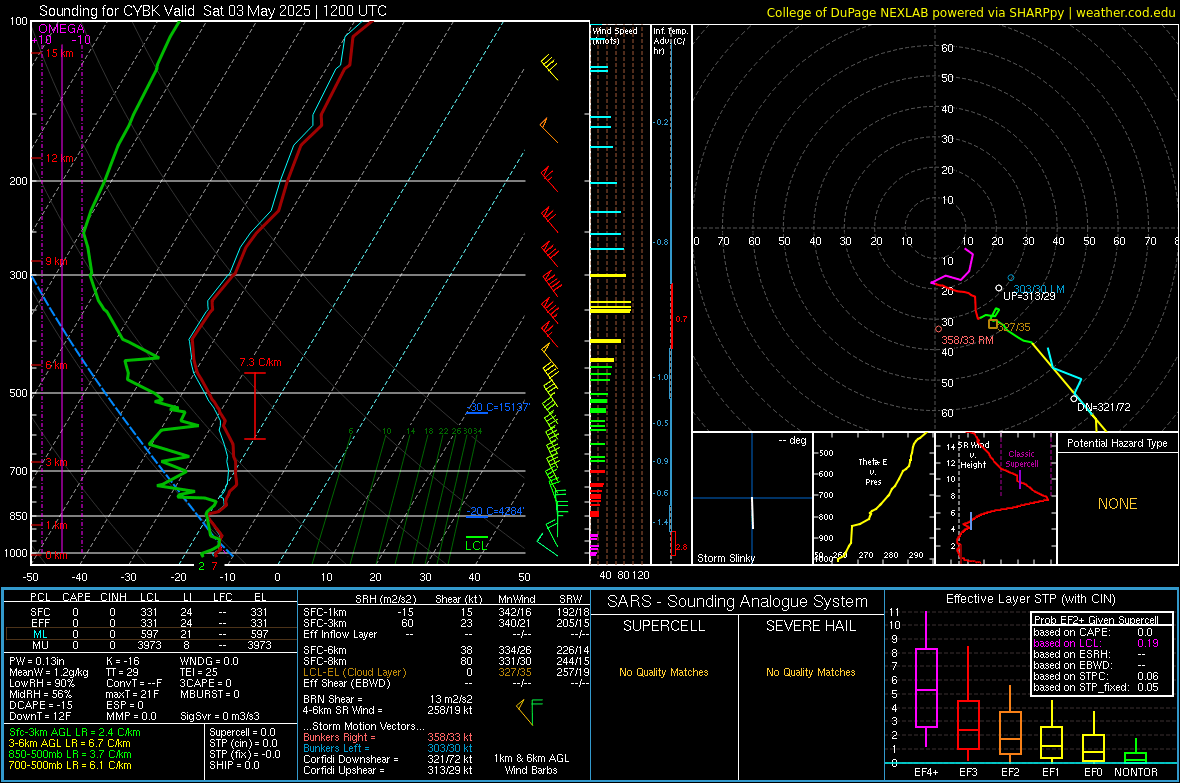Click the K = -16 index value
The height and width of the screenshot is (783, 1180).
[x=123, y=661]
